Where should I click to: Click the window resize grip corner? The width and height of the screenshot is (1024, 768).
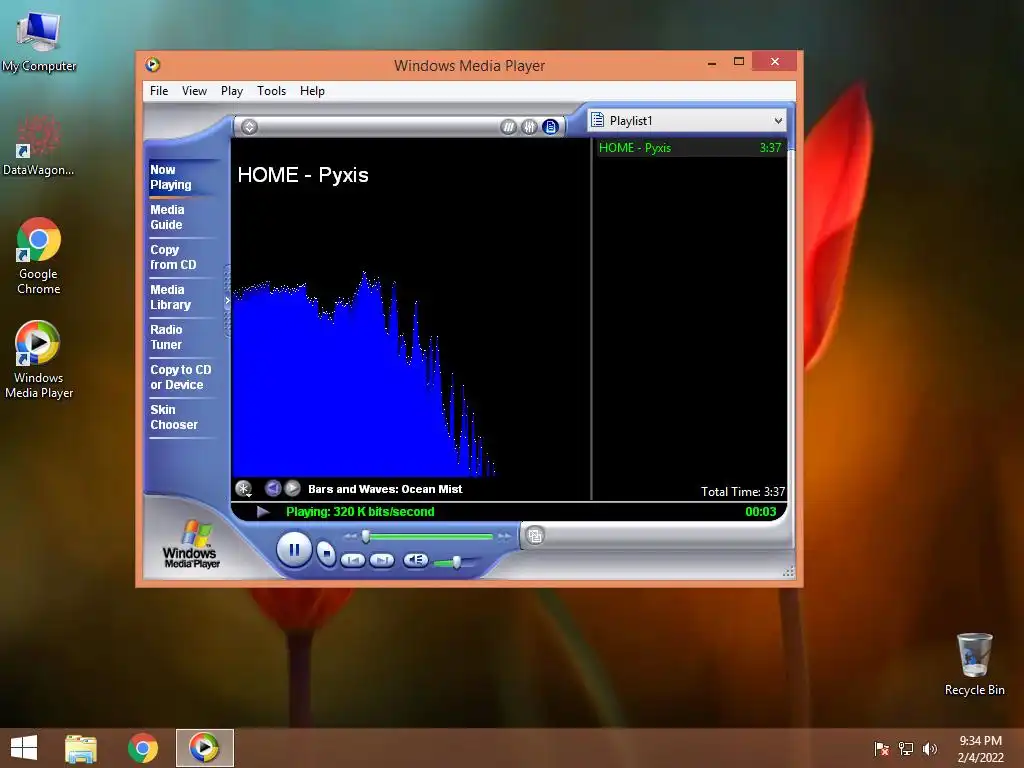tap(788, 571)
